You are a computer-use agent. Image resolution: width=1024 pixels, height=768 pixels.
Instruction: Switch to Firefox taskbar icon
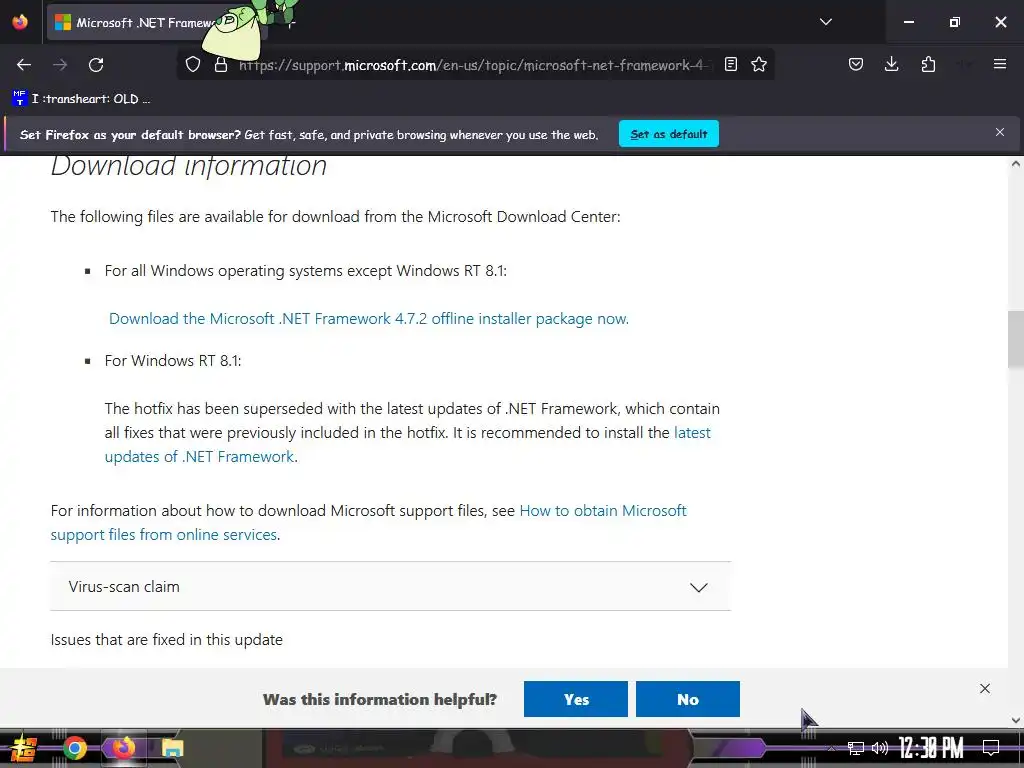click(123, 748)
